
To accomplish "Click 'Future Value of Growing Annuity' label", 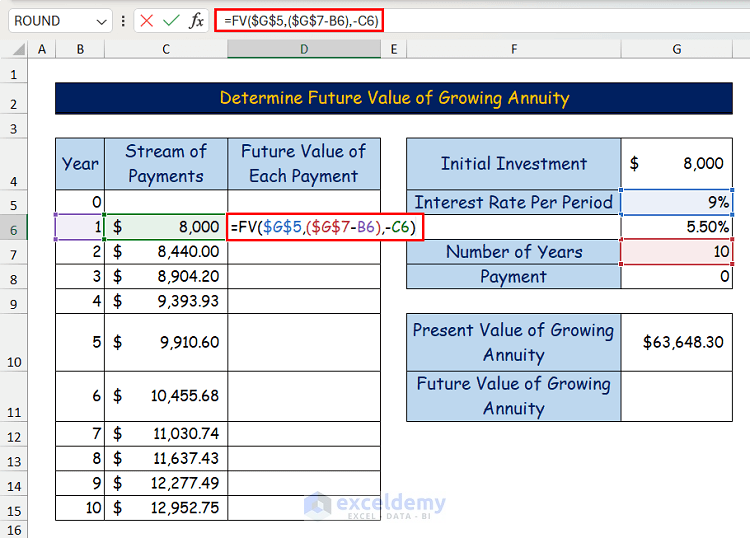I will coord(514,396).
